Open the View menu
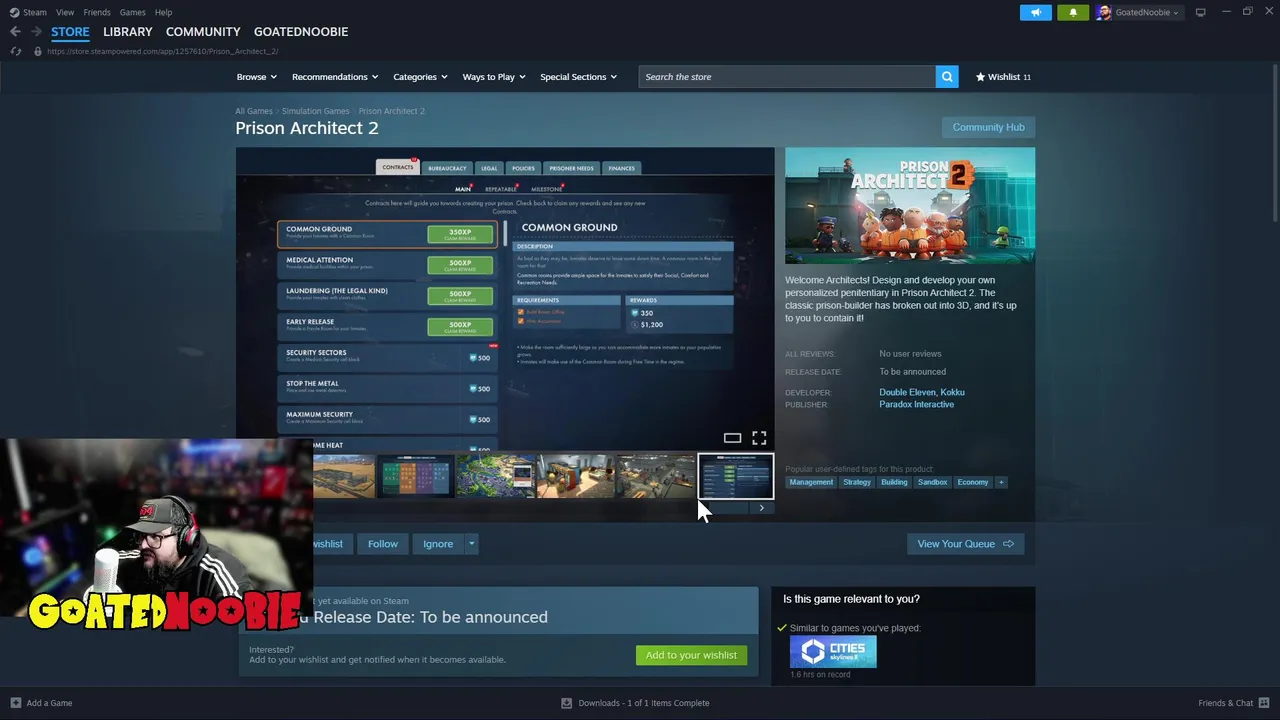The width and height of the screenshot is (1280, 720). (x=65, y=12)
